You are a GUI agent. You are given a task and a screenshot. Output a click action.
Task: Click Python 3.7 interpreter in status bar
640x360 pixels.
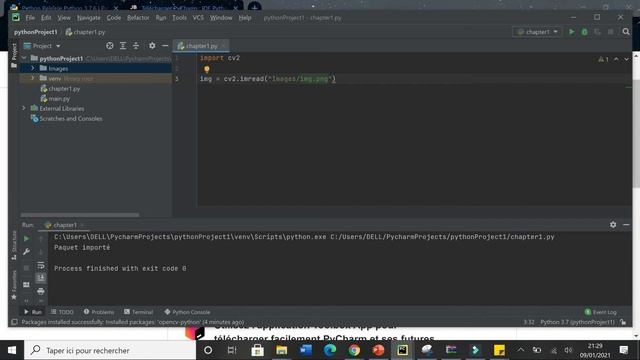(x=577, y=322)
